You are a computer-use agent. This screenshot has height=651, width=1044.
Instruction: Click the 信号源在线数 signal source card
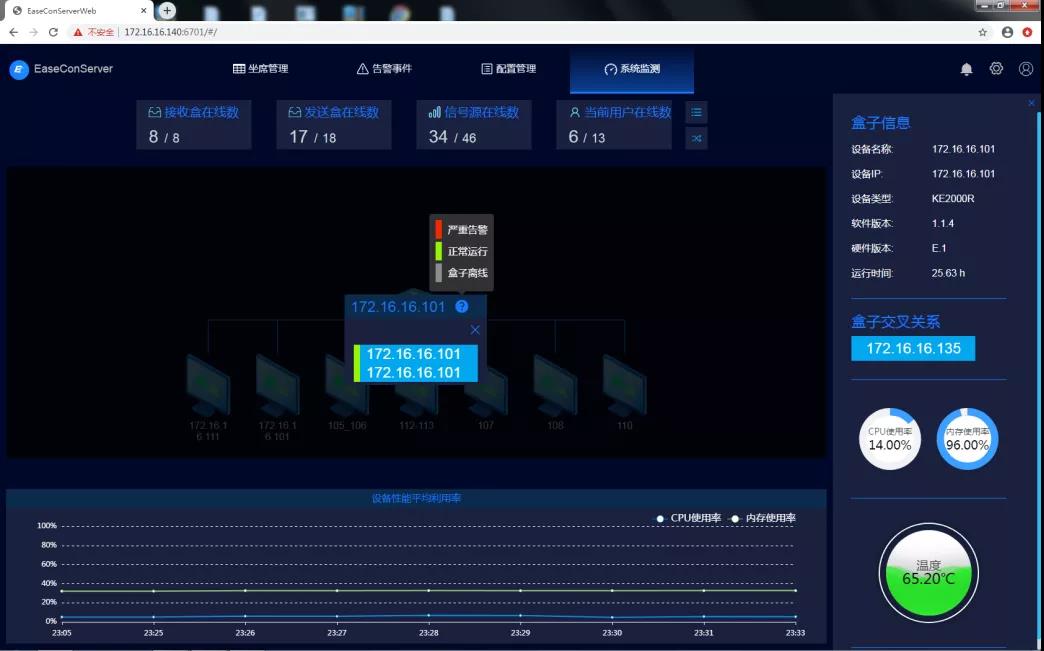(473, 125)
